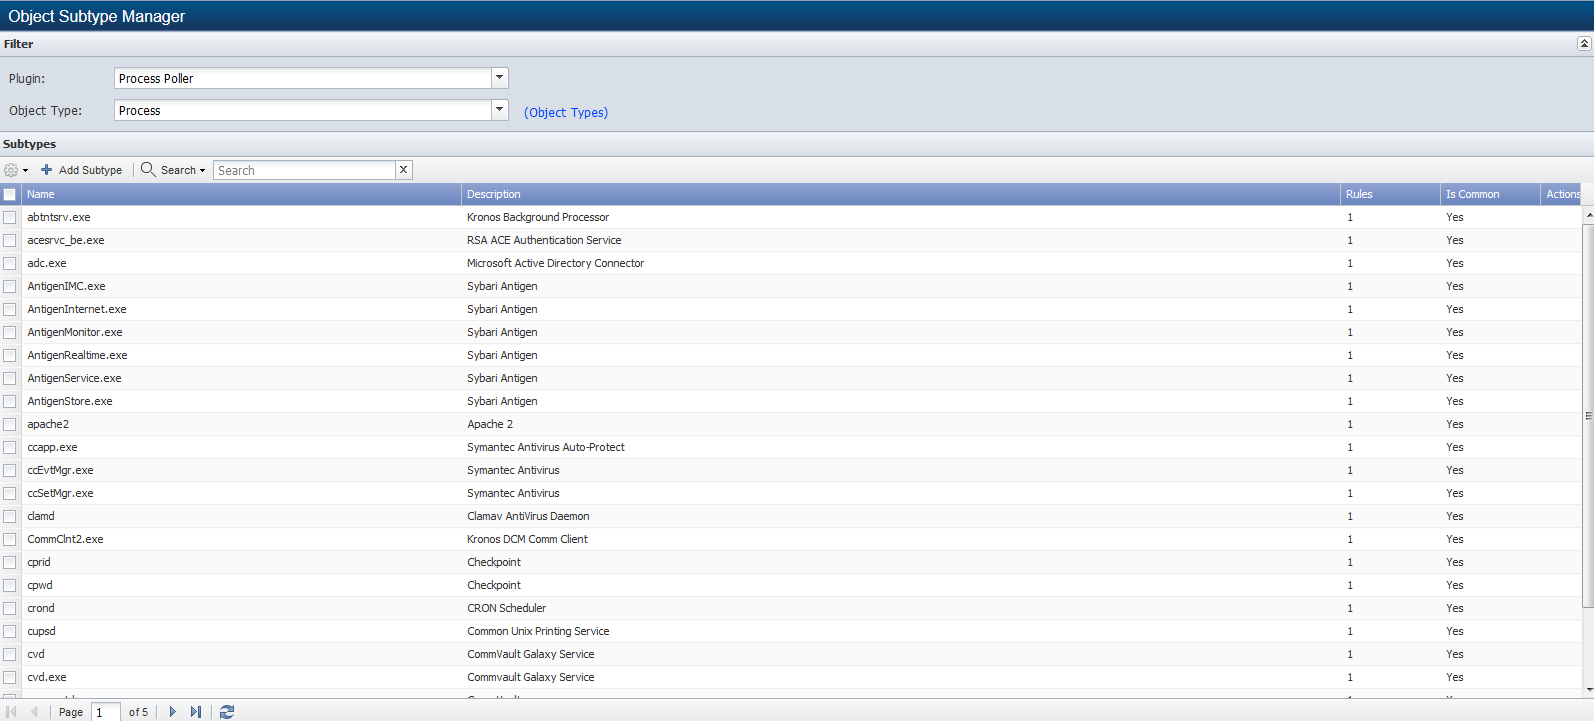Check the crond row checkbox
Image resolution: width=1594 pixels, height=721 pixels.
[9, 608]
